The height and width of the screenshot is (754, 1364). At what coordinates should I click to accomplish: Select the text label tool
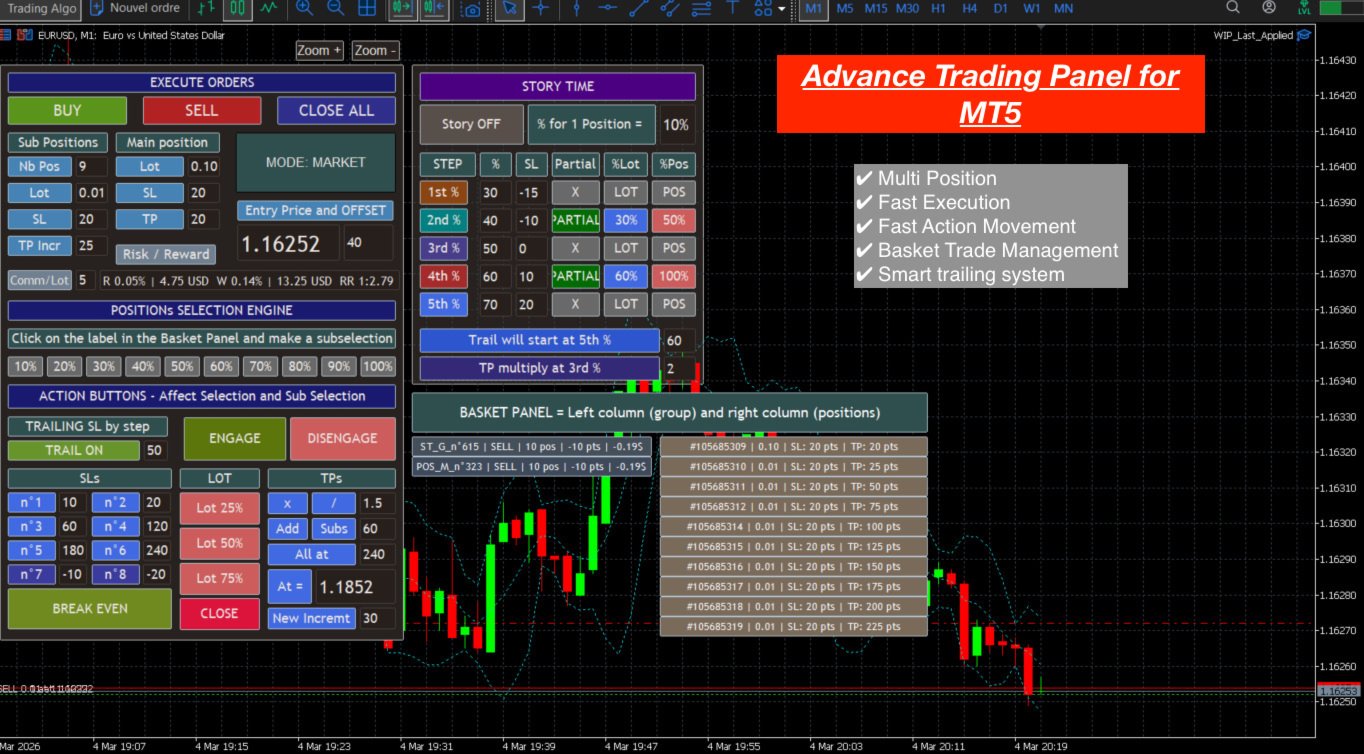click(733, 8)
